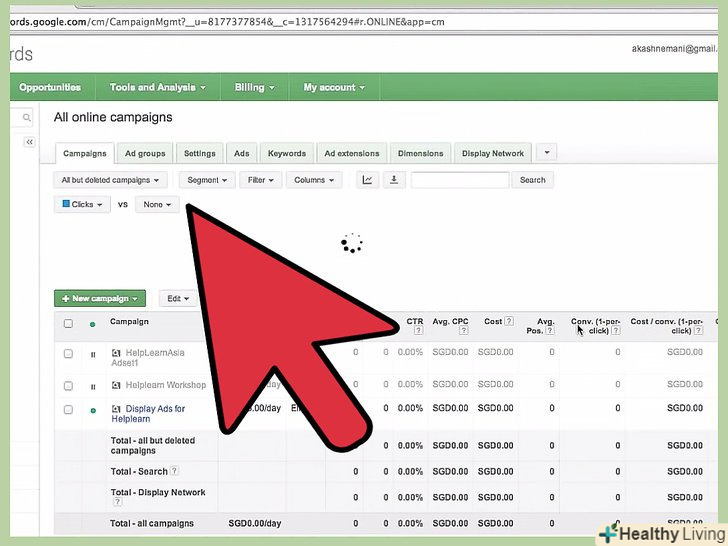Click the green status dot column header
Screen dimensions: 728x546
click(92, 324)
